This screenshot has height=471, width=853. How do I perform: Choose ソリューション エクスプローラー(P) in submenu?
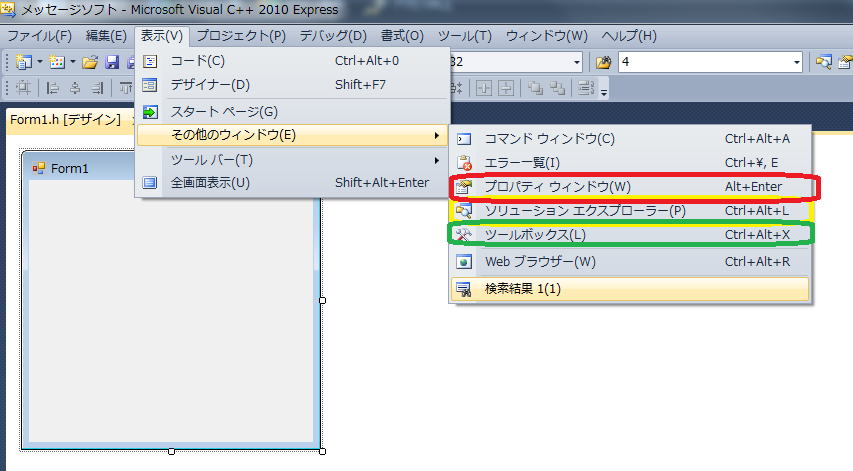coord(630,210)
